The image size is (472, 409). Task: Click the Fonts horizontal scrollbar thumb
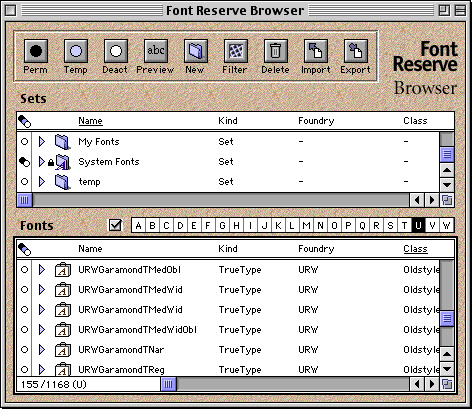pos(168,384)
